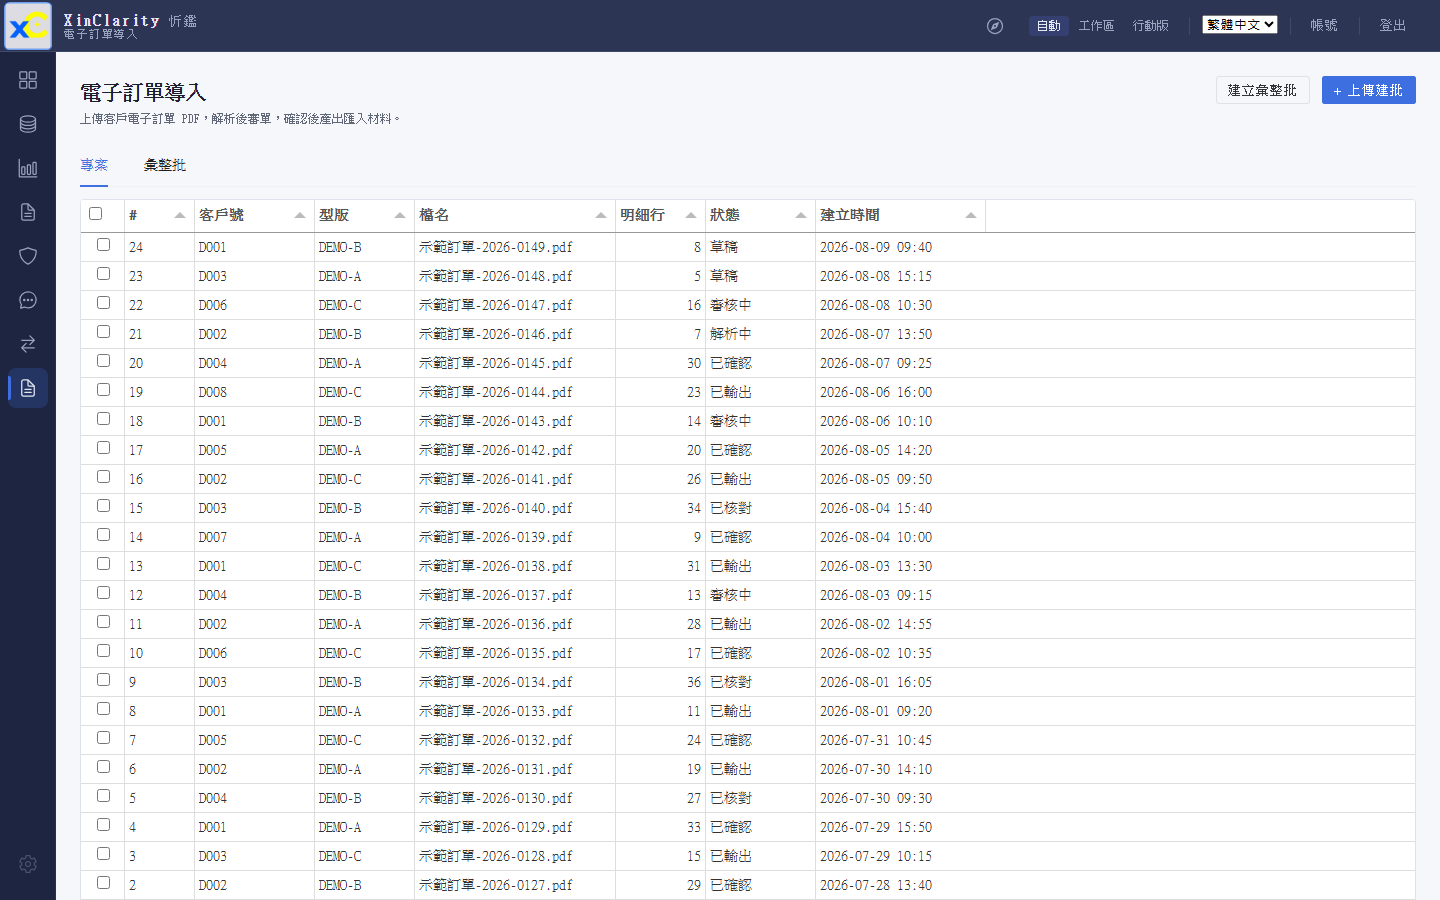Click timestamp 2026-08-09 09:40

click(876, 247)
